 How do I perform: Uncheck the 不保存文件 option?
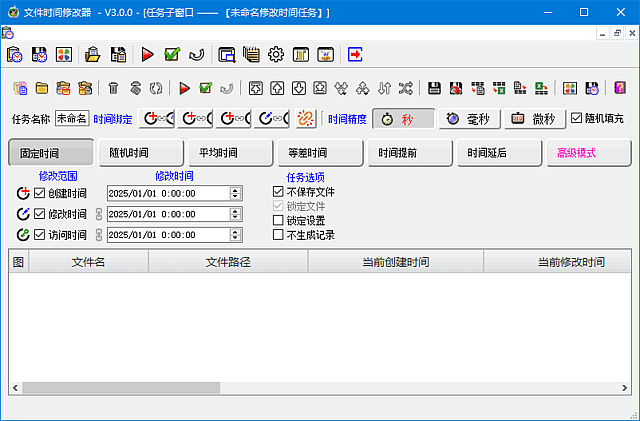tap(279, 192)
